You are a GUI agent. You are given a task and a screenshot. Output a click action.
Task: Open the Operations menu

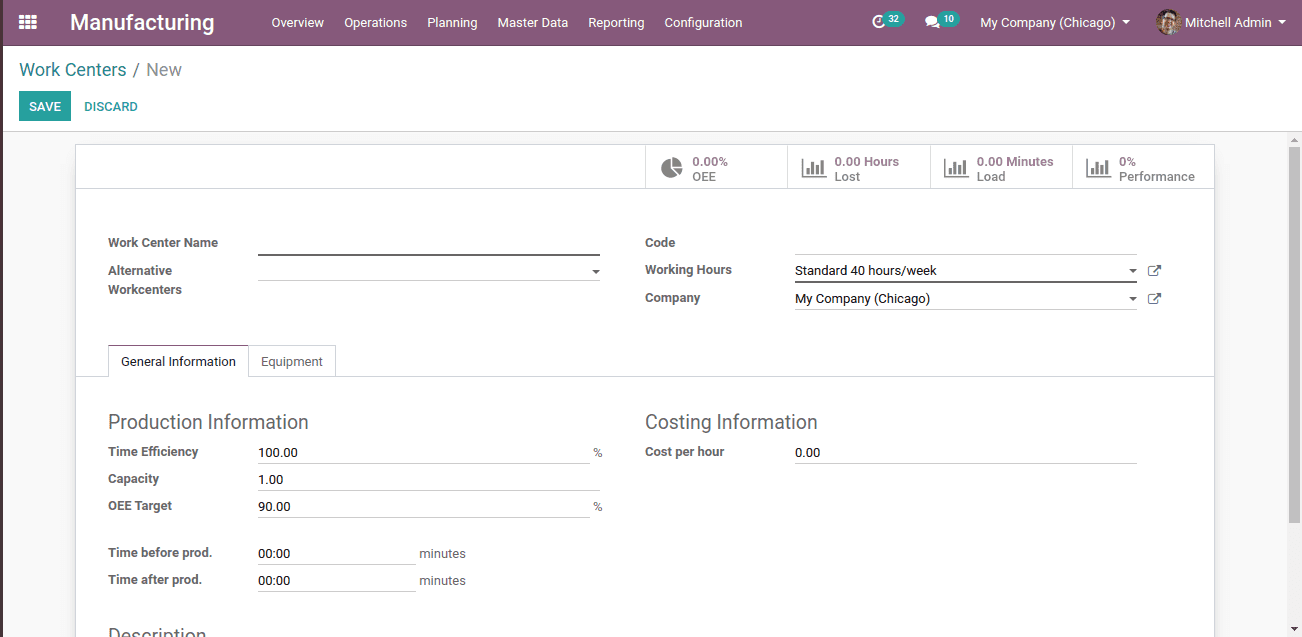(376, 22)
